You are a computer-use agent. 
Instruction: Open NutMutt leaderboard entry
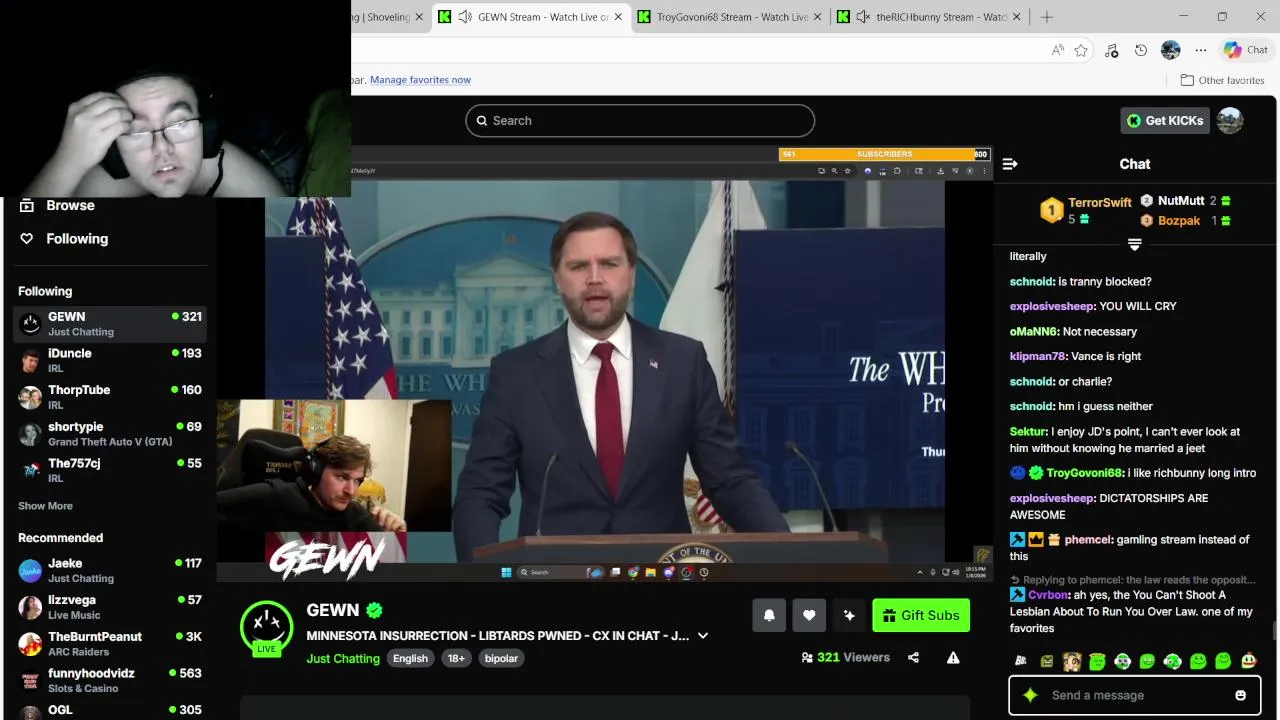tap(1185, 201)
